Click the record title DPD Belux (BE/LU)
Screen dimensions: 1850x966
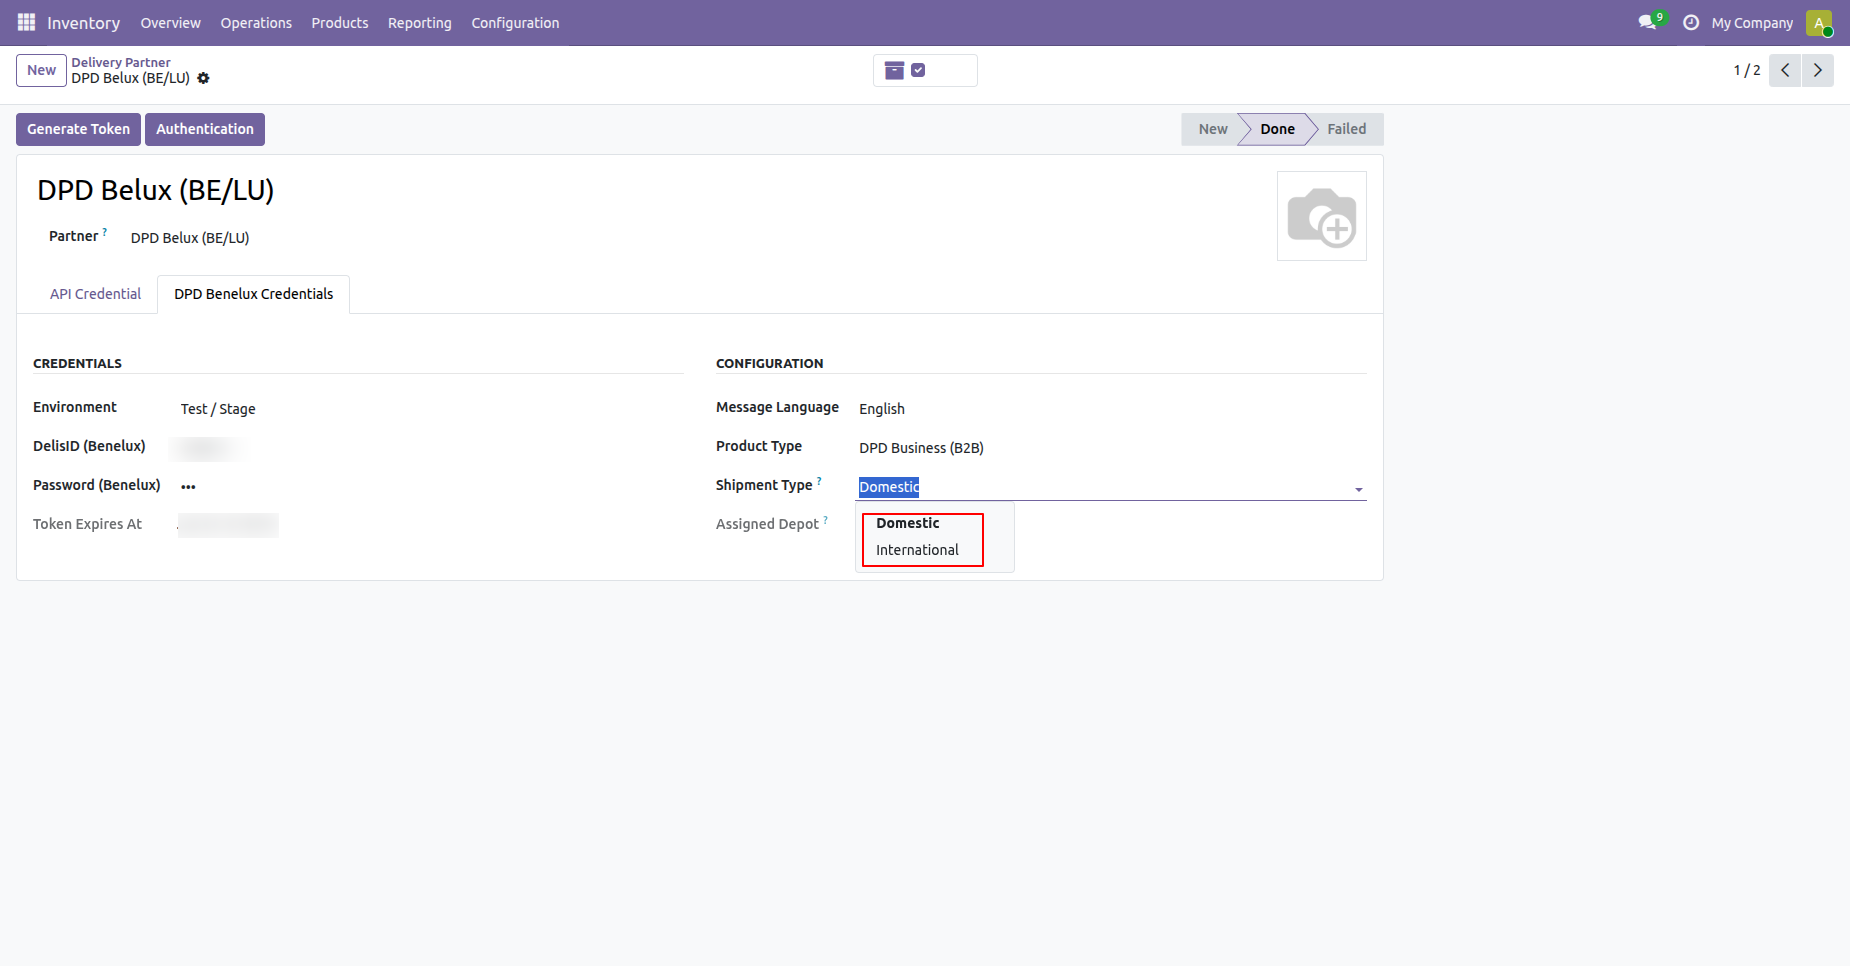click(156, 190)
